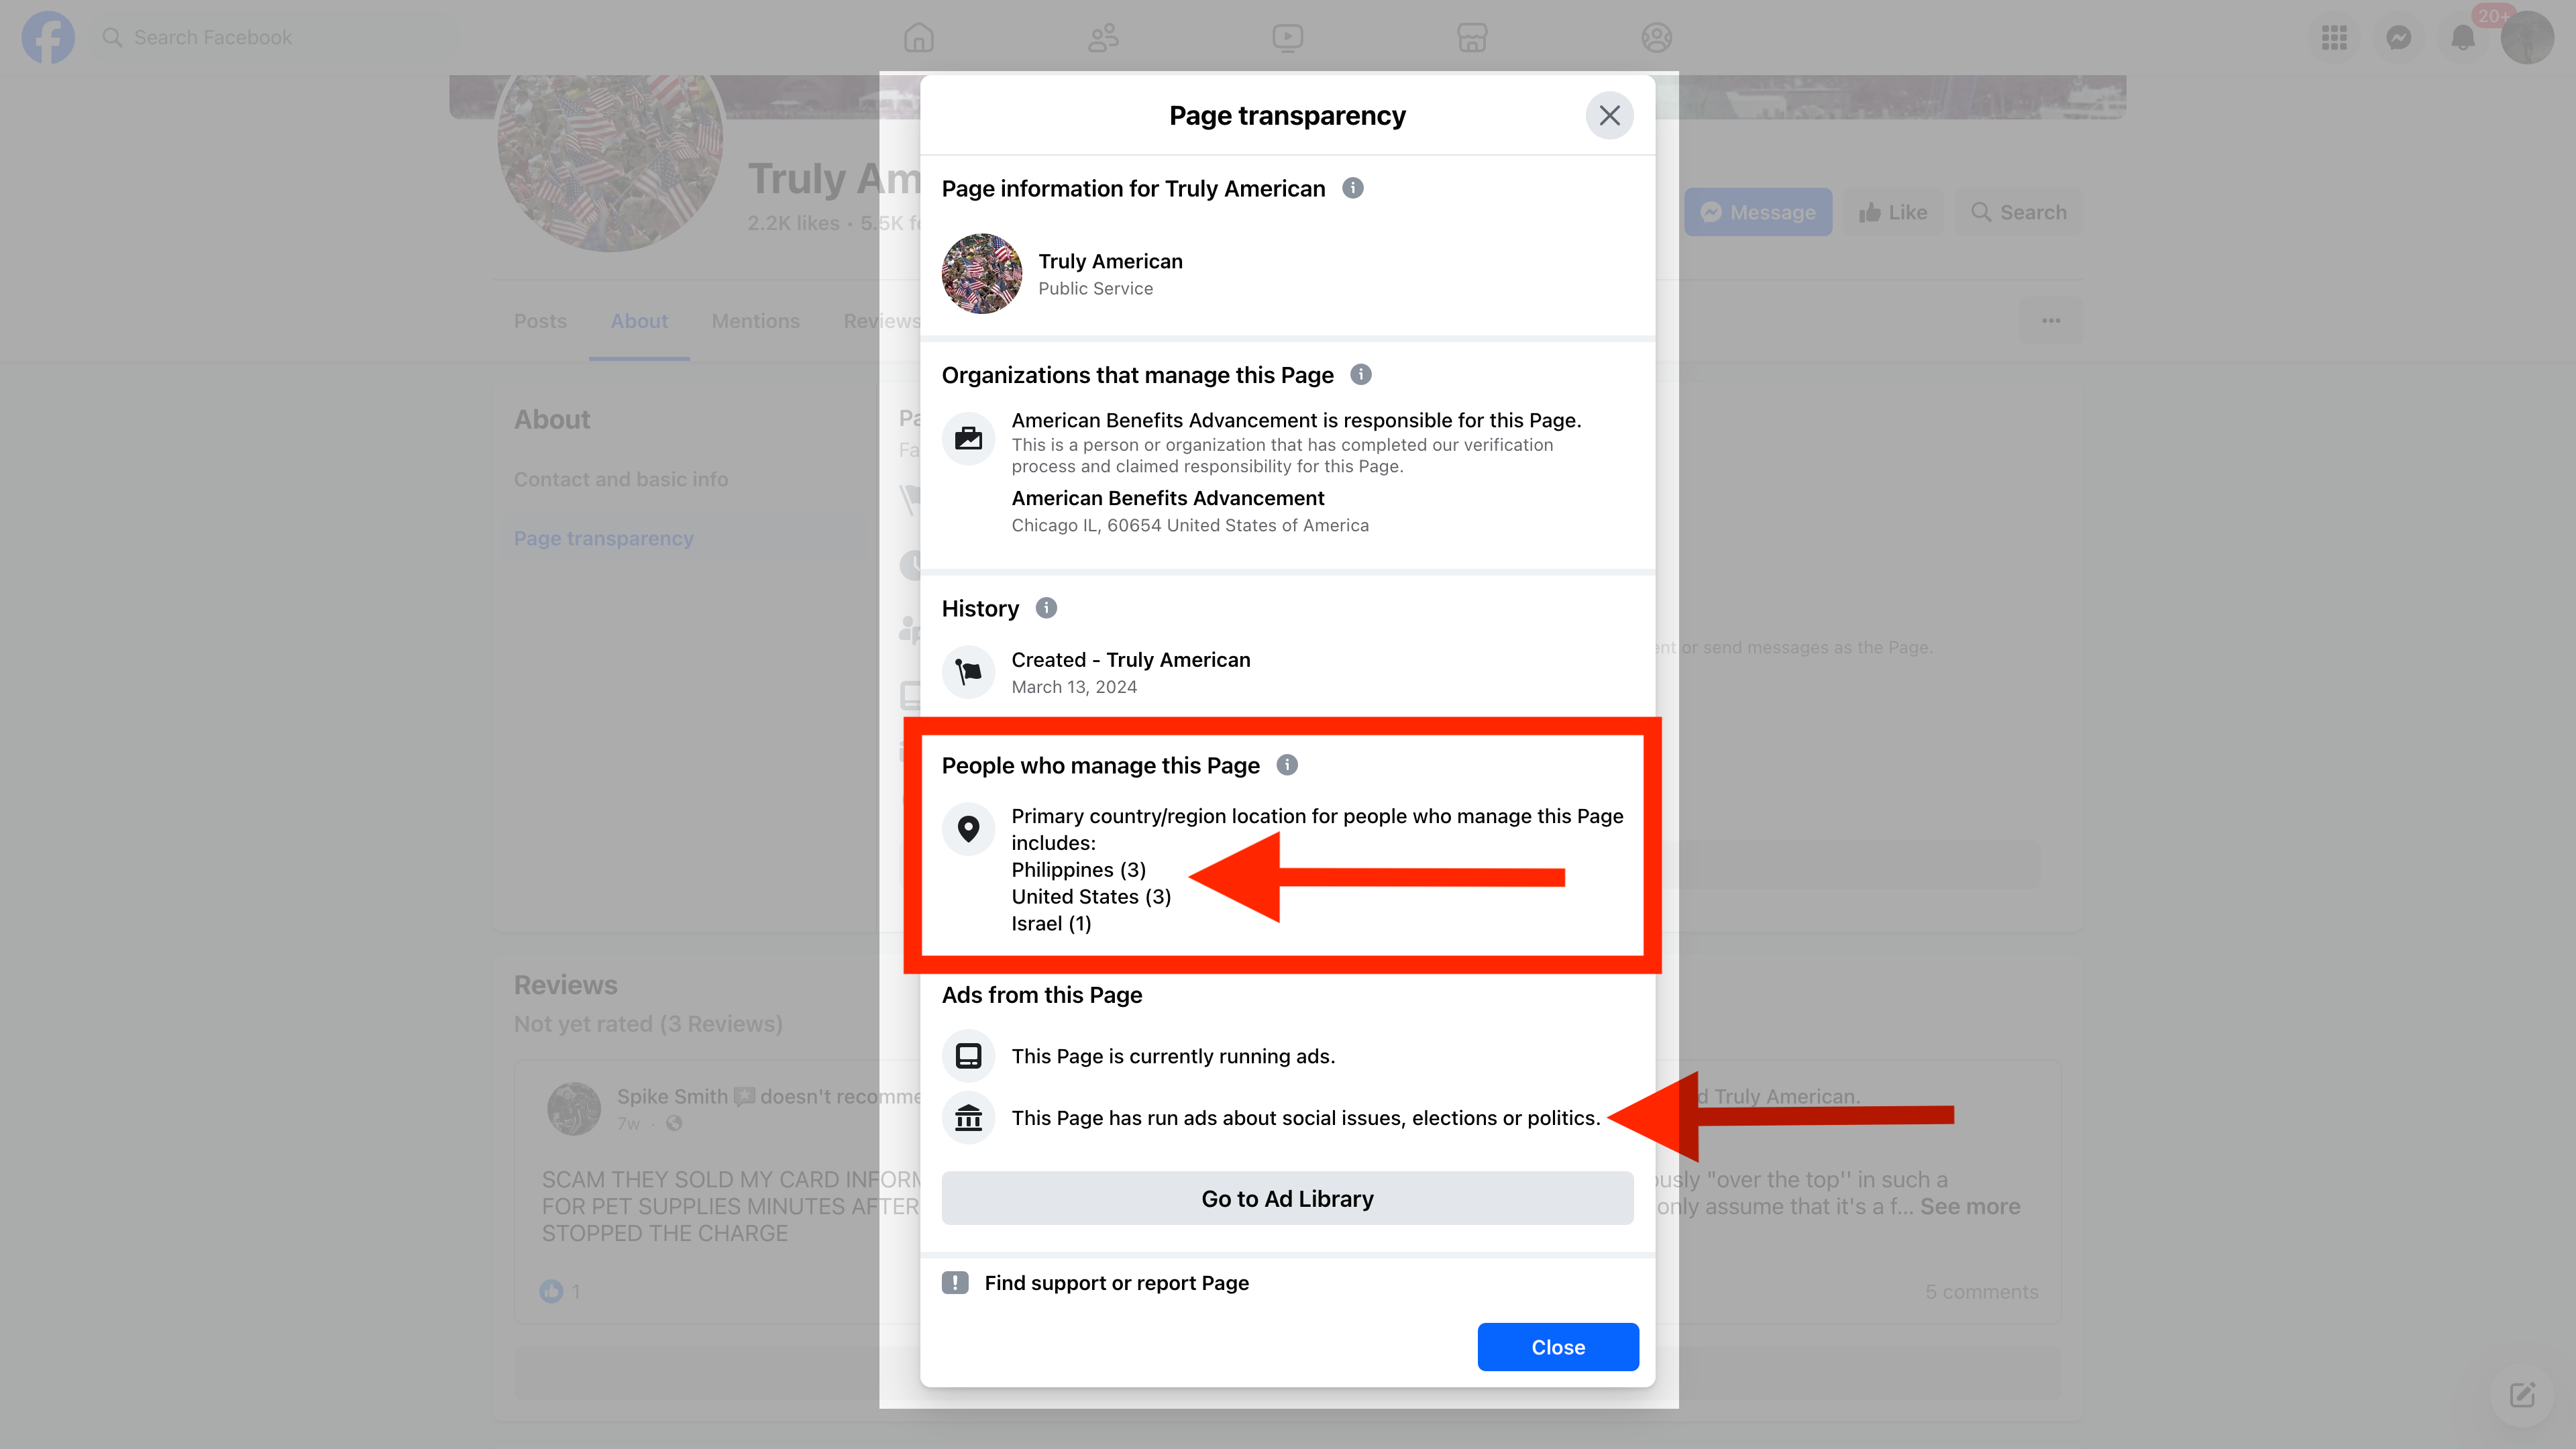Open the Groups icon in top bar
The width and height of the screenshot is (2576, 1449).
coord(1656,38)
